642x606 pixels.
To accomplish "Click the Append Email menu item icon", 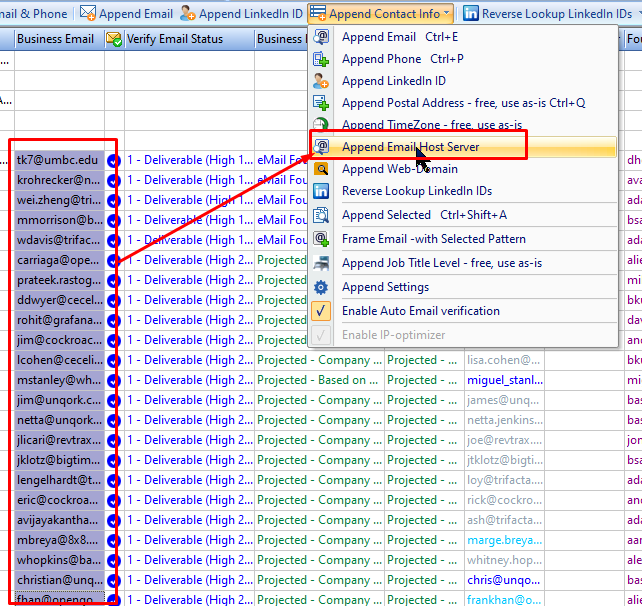I will point(321,37).
